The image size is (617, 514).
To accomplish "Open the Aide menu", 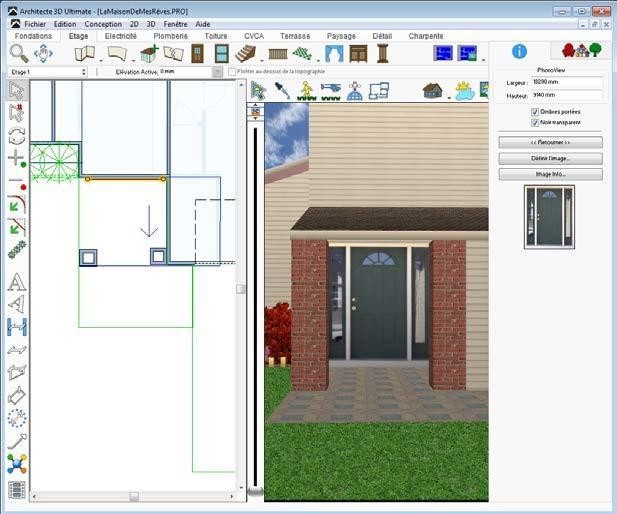I will 203,24.
